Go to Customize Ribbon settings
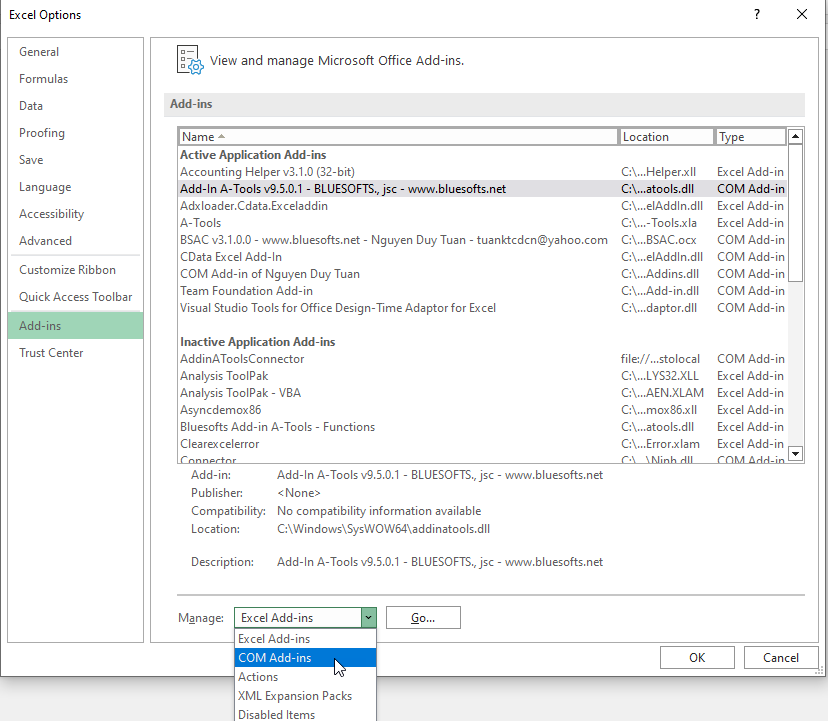Image resolution: width=828 pixels, height=721 pixels. coord(76,269)
